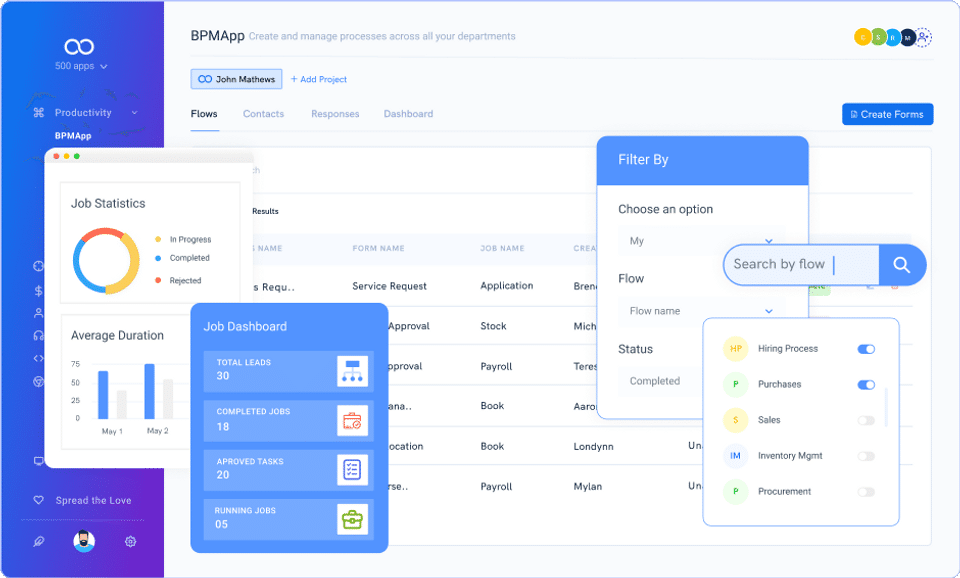The height and width of the screenshot is (578, 960).
Task: Switch to the Dashboard tab
Action: 408,114
